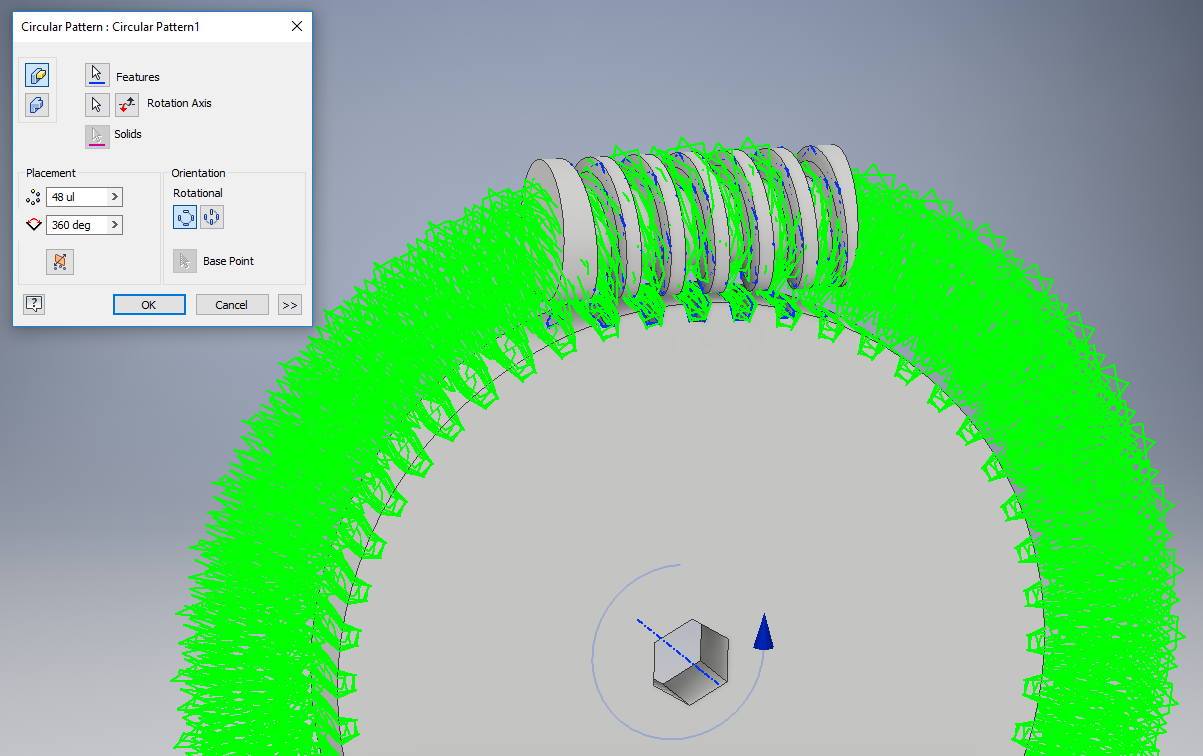Cancel the Circular Pattern dialog

[232, 305]
